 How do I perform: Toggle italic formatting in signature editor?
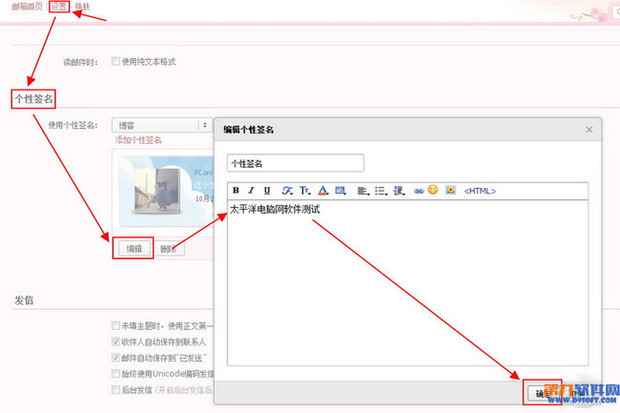coord(251,190)
